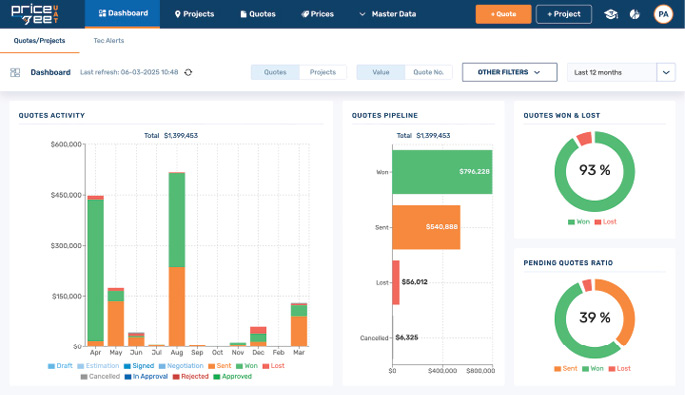Viewport: 685px width, 395px height.
Task: Click the December bar in Quotes Activity
Action: tap(258, 336)
